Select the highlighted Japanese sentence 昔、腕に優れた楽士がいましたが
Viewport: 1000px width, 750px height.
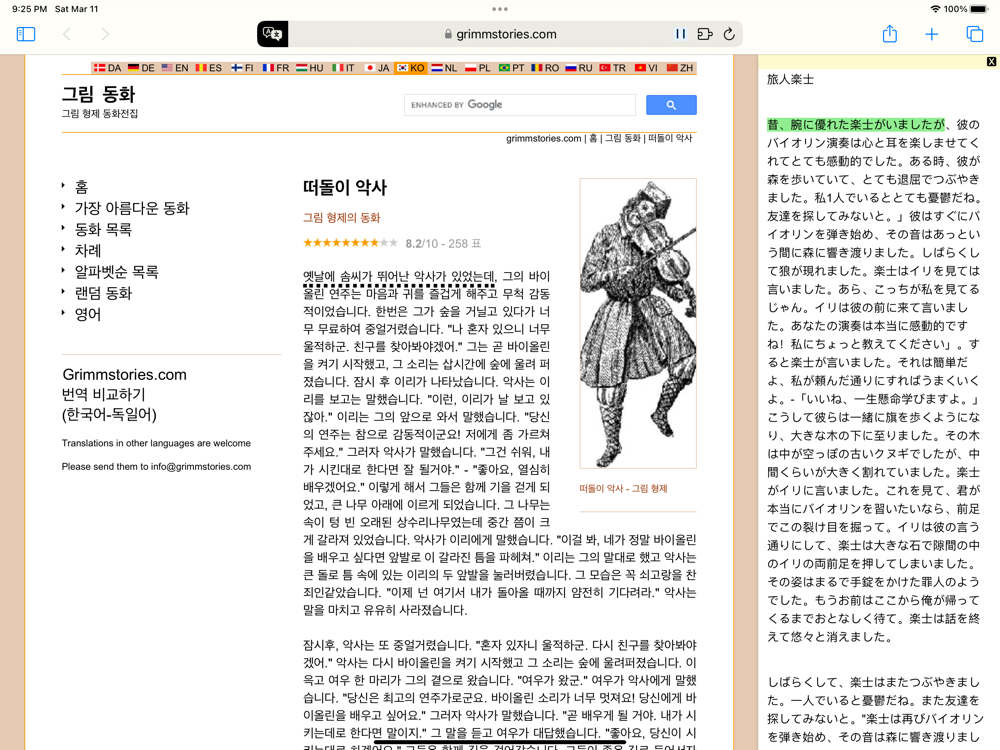click(x=856, y=124)
